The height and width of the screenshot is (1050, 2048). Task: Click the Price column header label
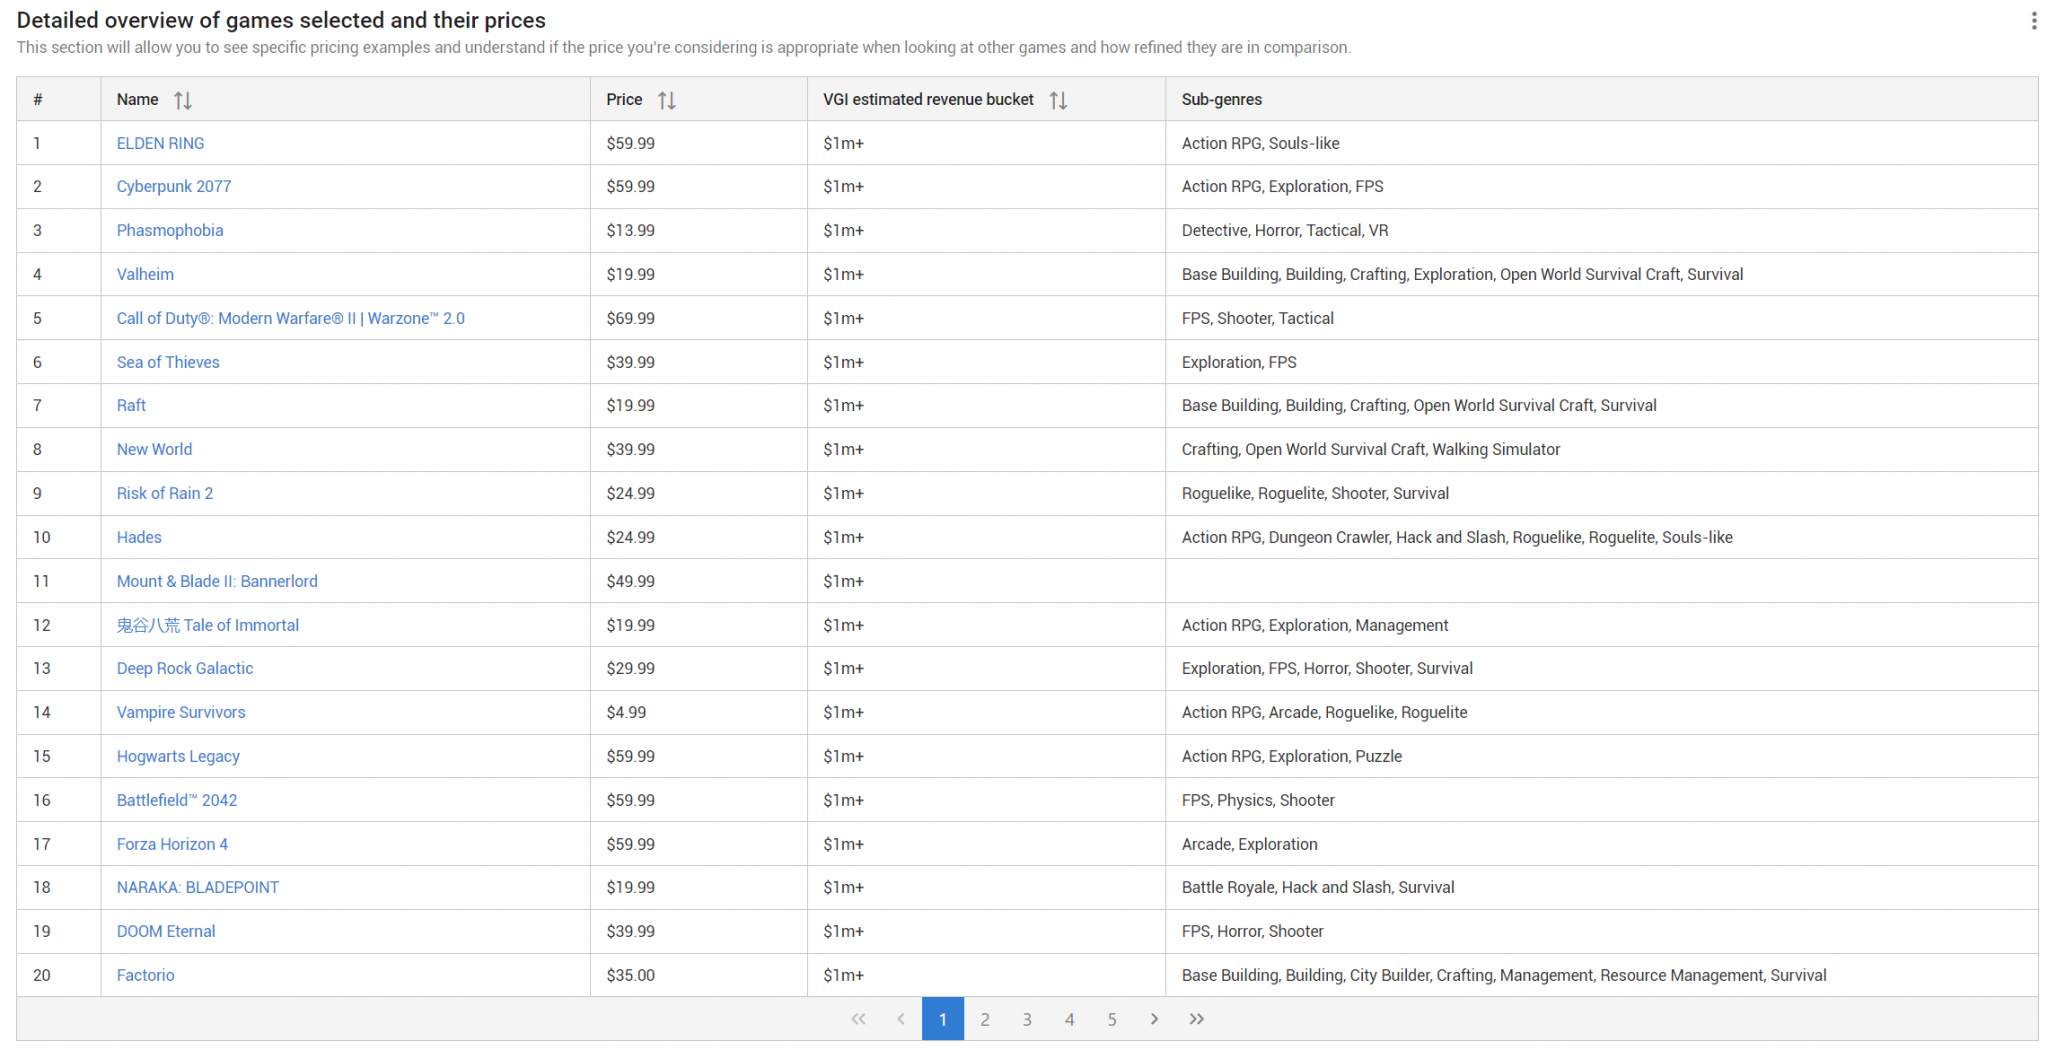[624, 100]
